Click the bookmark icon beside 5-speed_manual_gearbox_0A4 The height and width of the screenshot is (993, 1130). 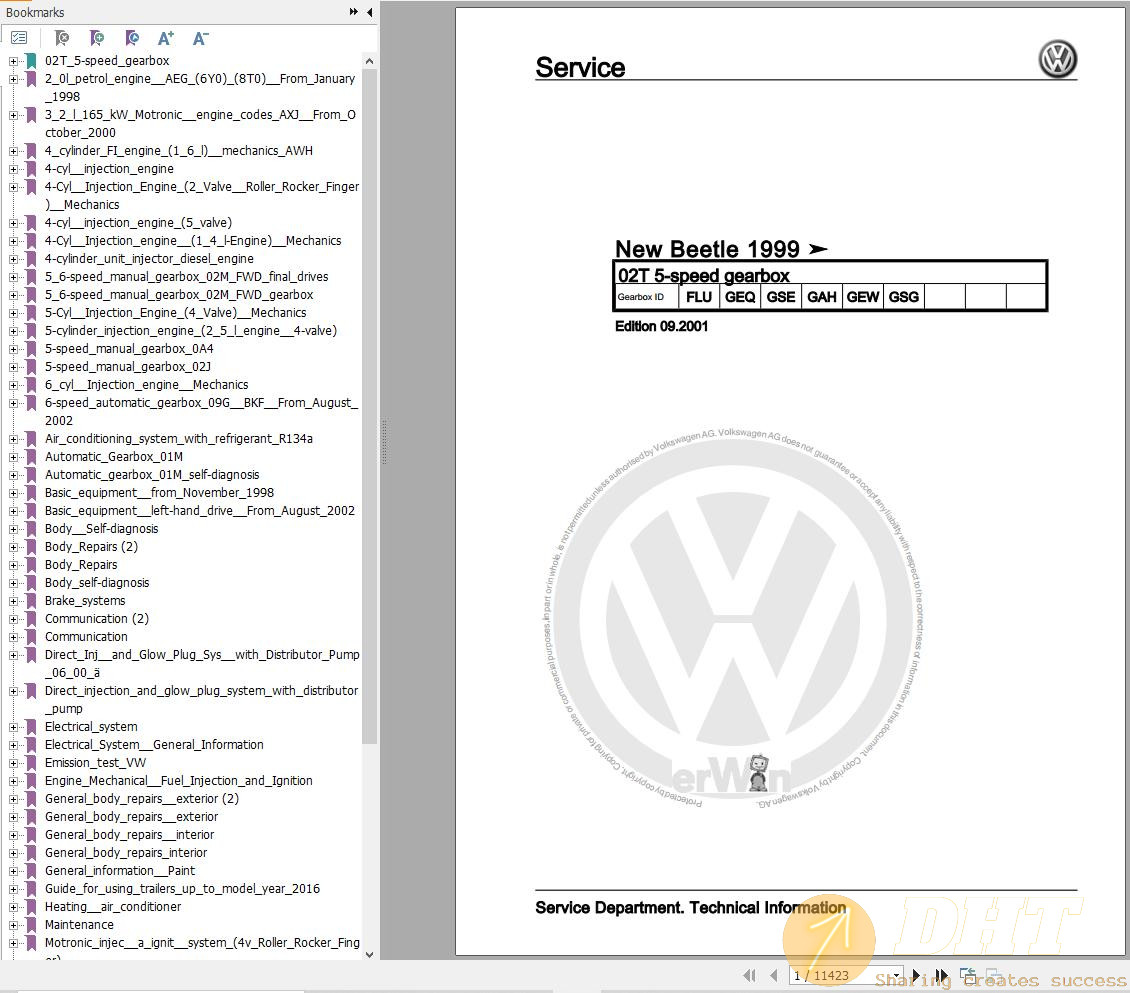click(31, 349)
